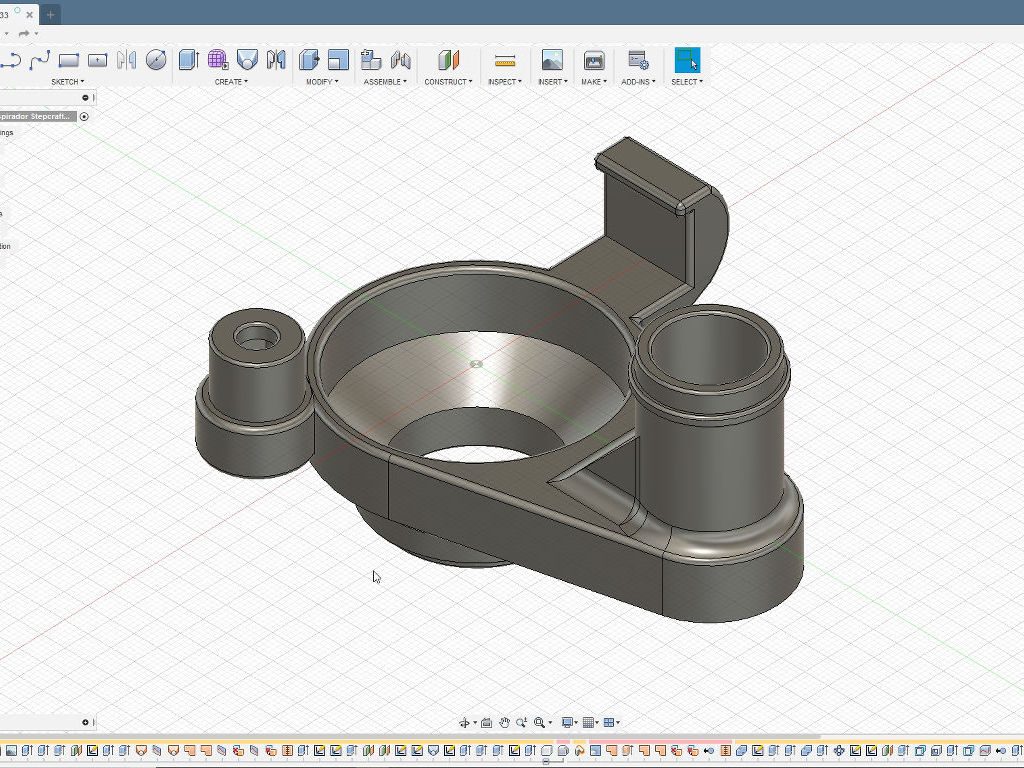Screen dimensions: 1024x768
Task: Open the SKETCH dropdown menu
Action: pyautogui.click(x=67, y=82)
